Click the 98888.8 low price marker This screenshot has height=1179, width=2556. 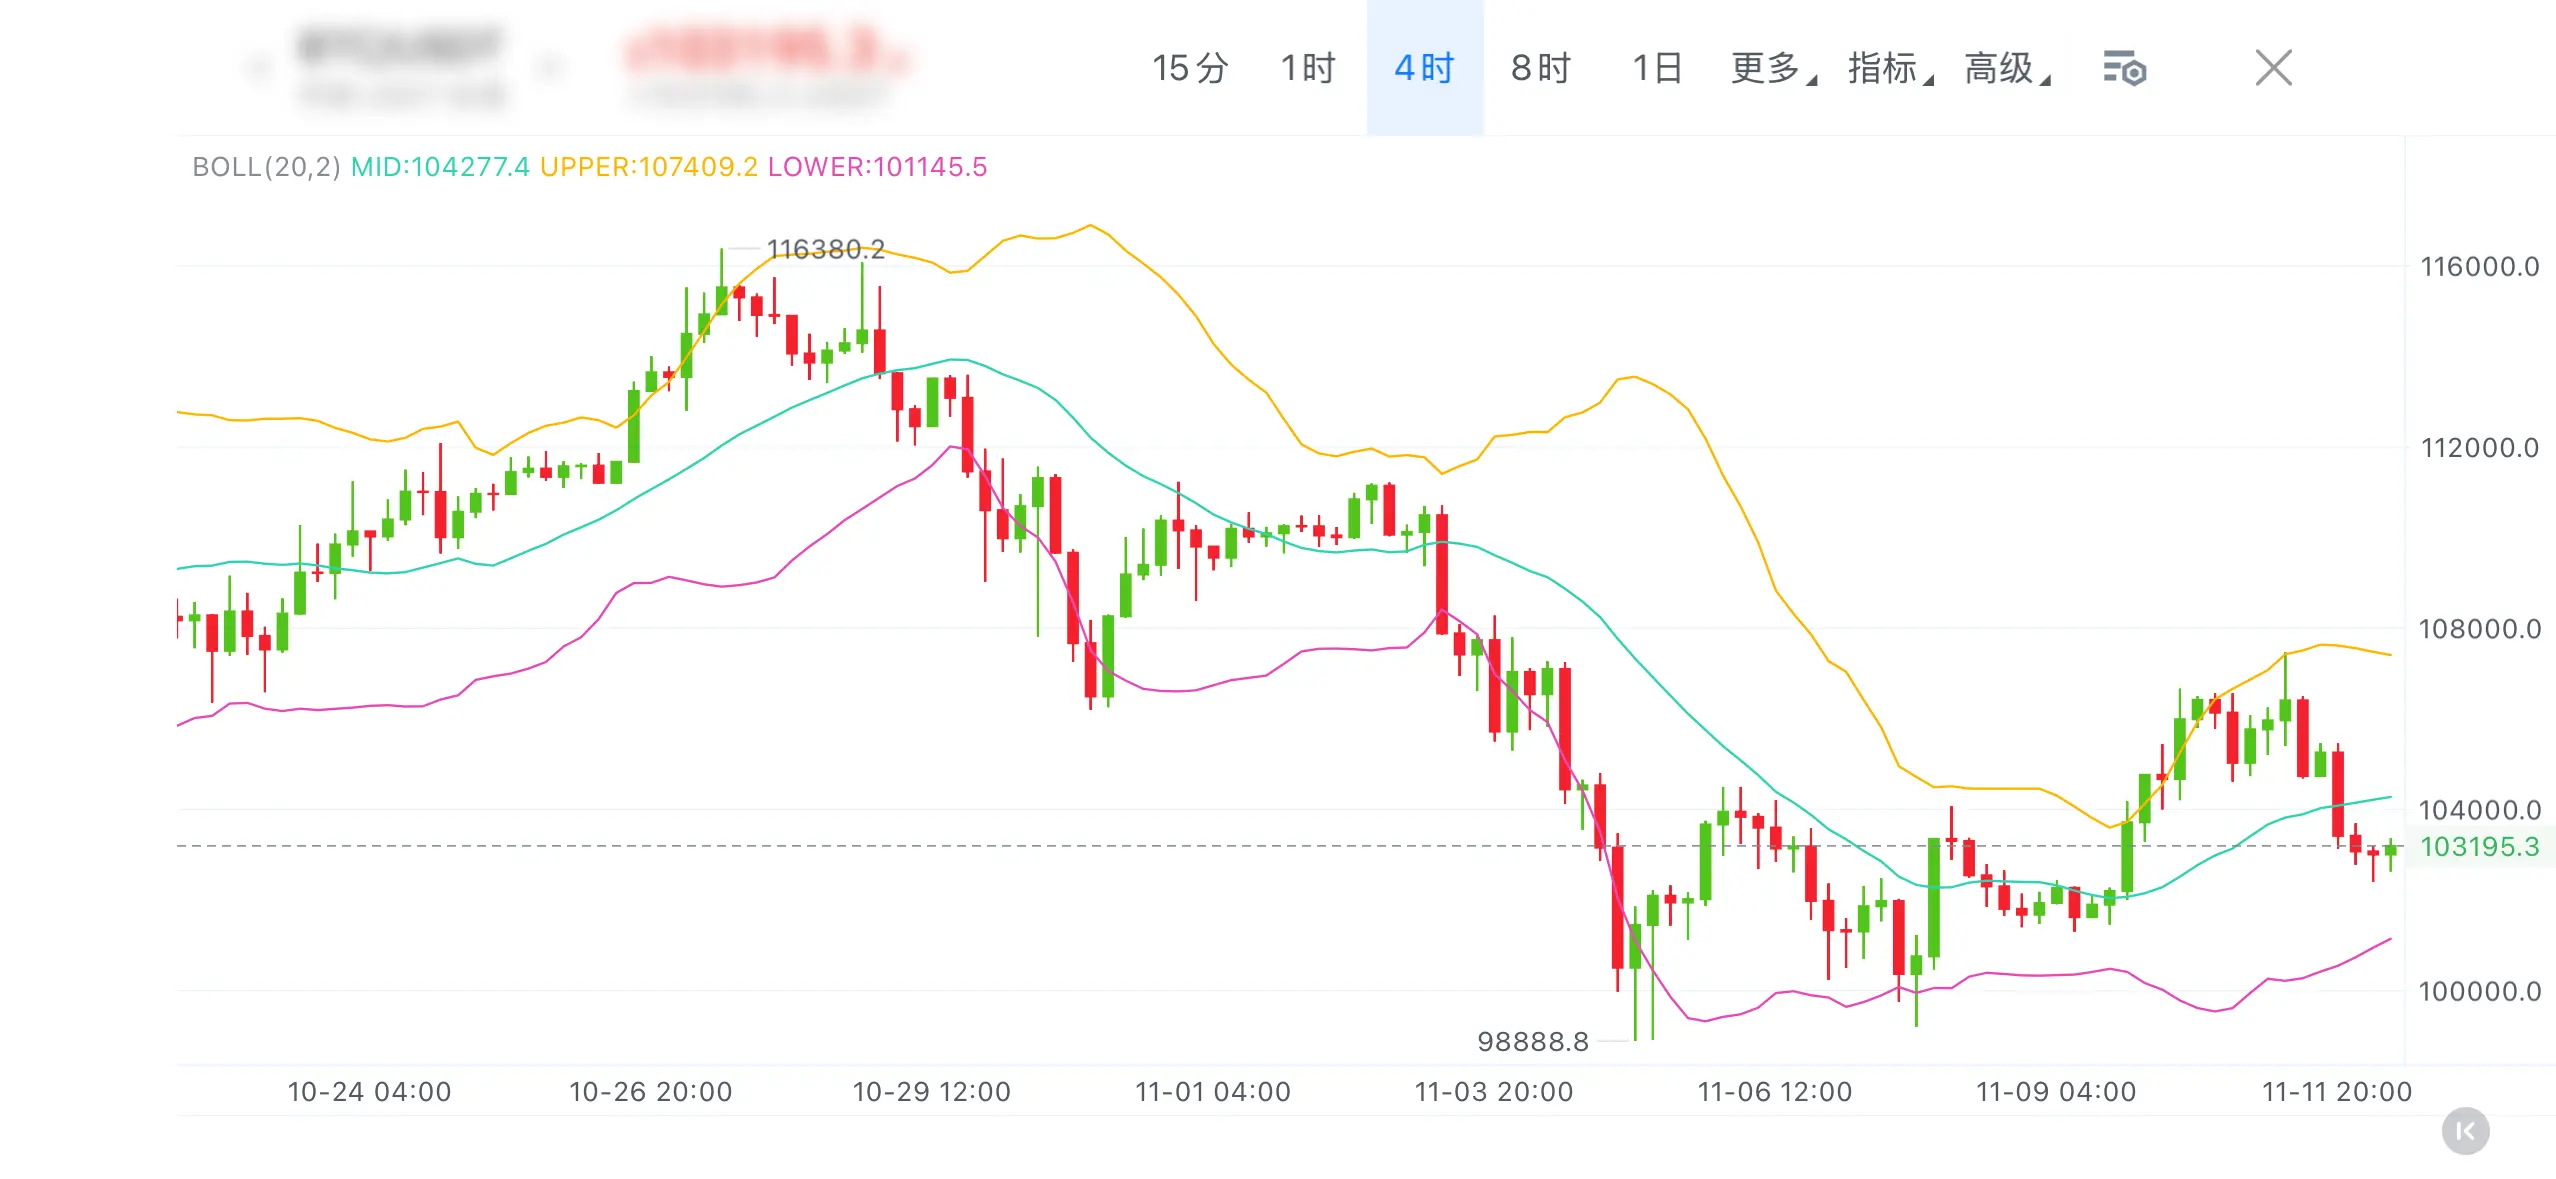click(1532, 1041)
